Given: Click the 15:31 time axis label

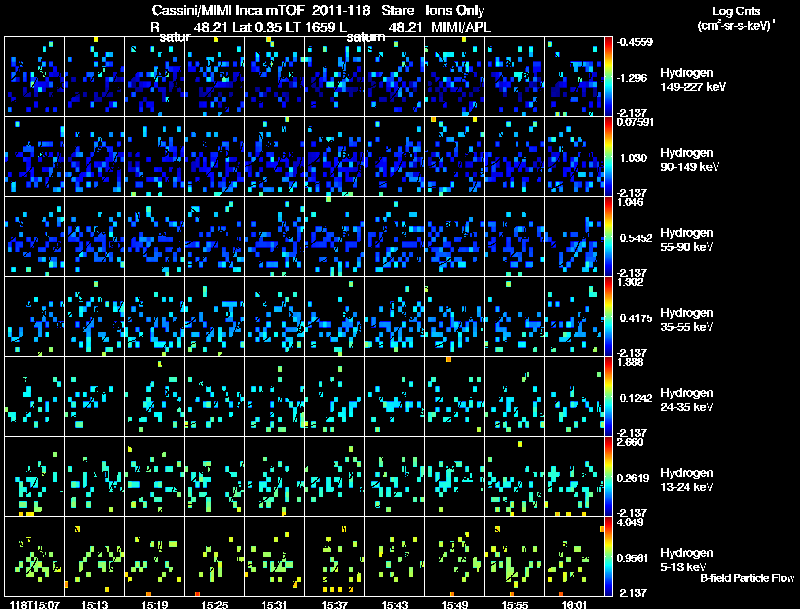Looking at the screenshot, I should [274, 605].
